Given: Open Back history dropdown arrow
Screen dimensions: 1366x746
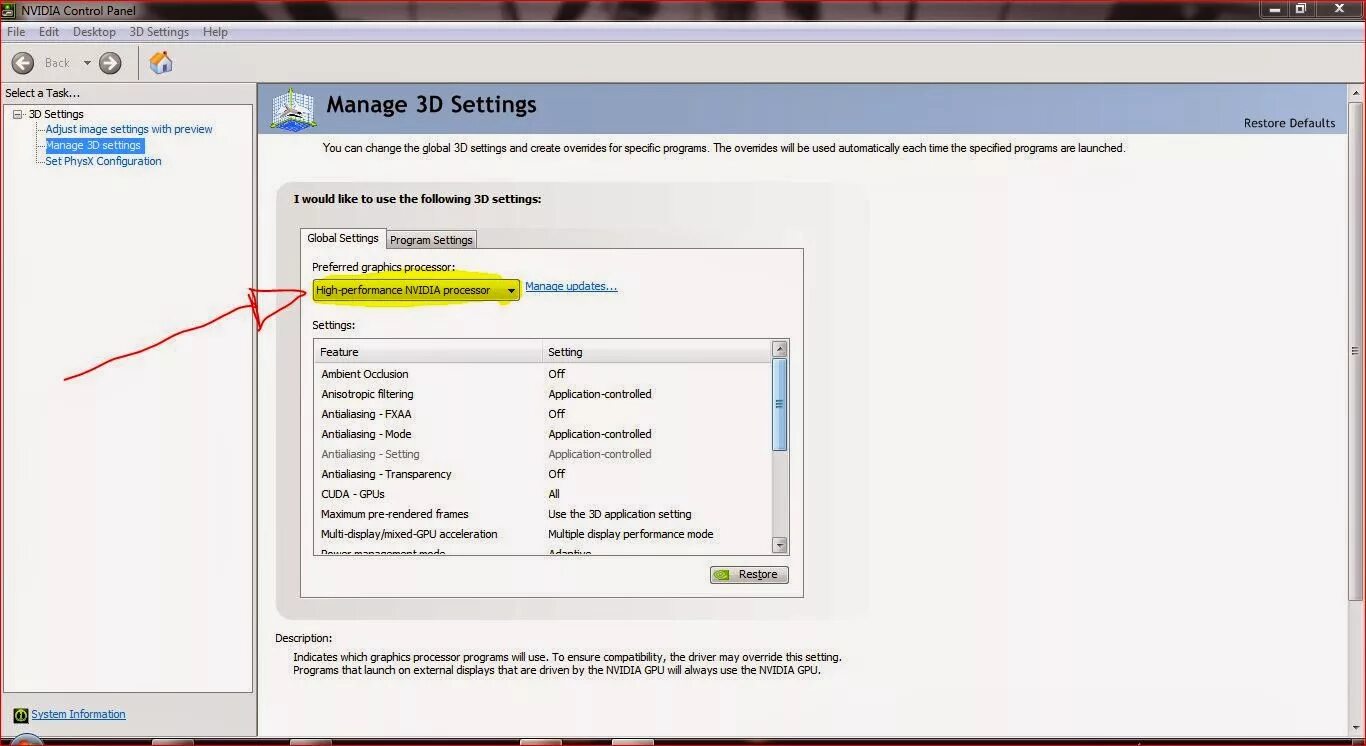Looking at the screenshot, I should 87,63.
